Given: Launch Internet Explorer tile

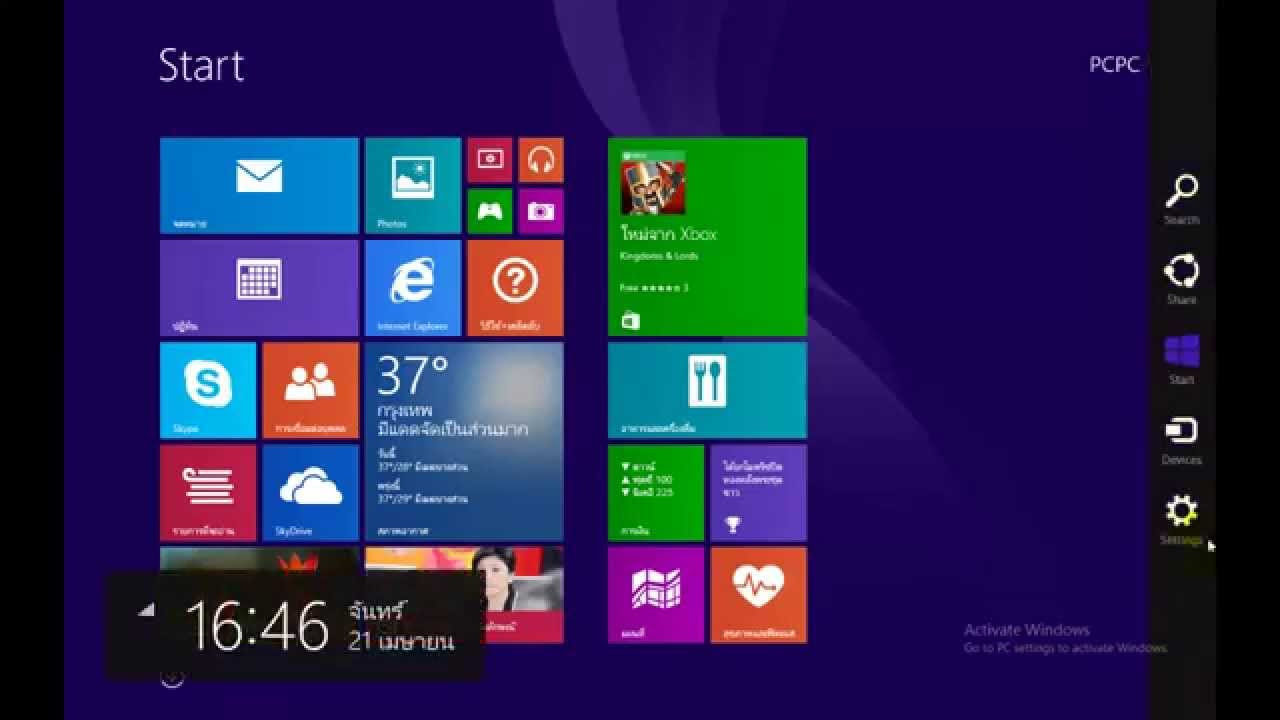Looking at the screenshot, I should [413, 288].
